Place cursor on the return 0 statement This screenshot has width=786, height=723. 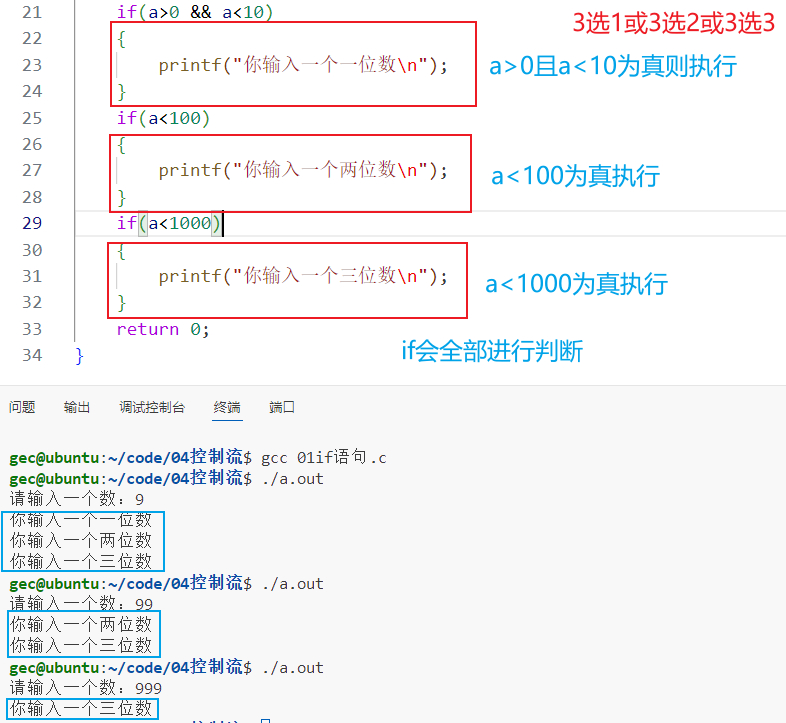pyautogui.click(x=162, y=329)
